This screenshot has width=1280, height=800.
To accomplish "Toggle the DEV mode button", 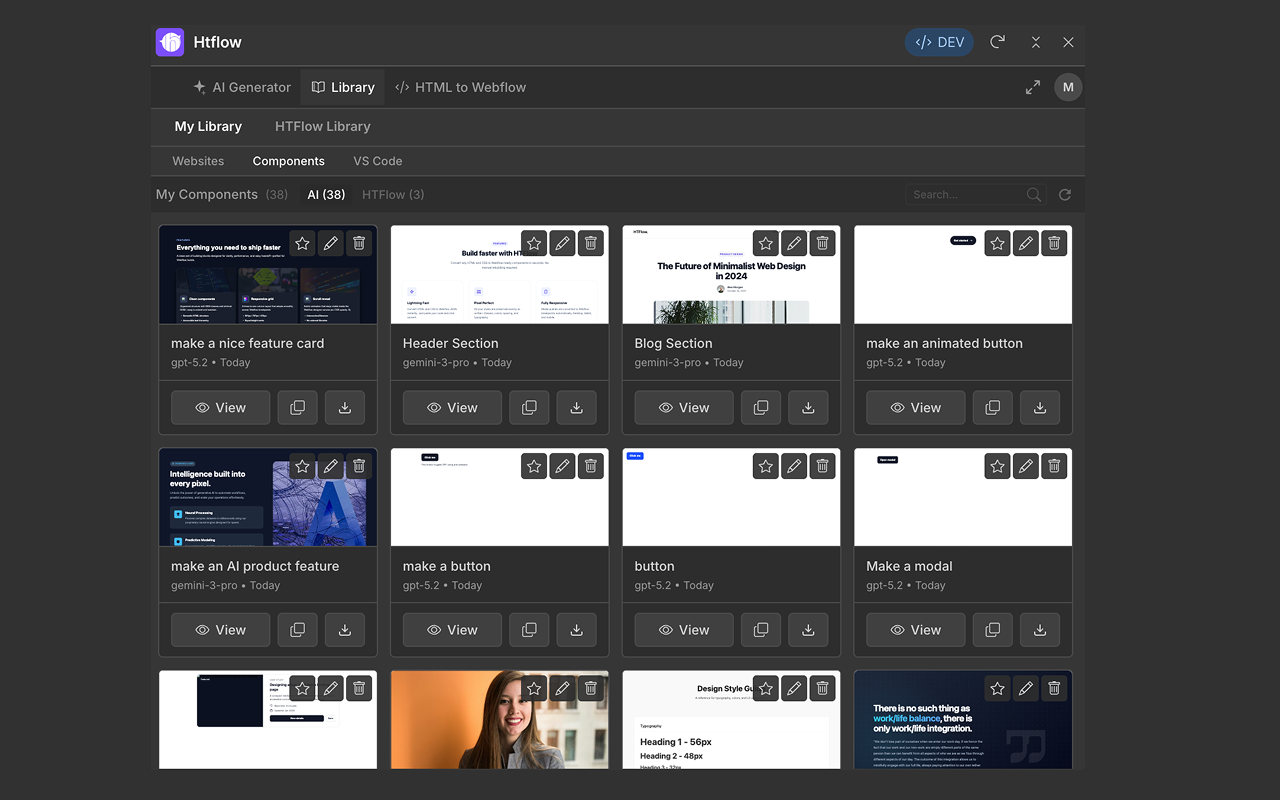I will 939,42.
